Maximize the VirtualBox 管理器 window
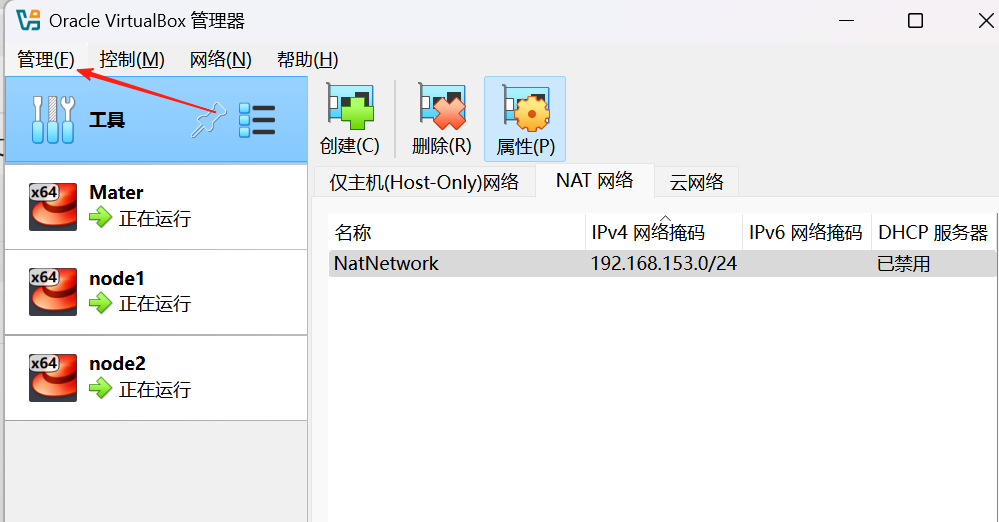 [x=916, y=21]
